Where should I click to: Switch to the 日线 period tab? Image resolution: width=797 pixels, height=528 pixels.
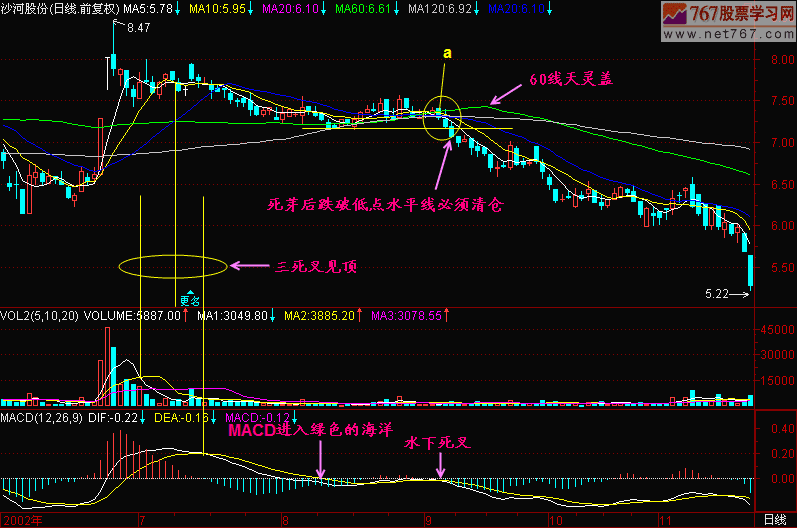click(773, 519)
